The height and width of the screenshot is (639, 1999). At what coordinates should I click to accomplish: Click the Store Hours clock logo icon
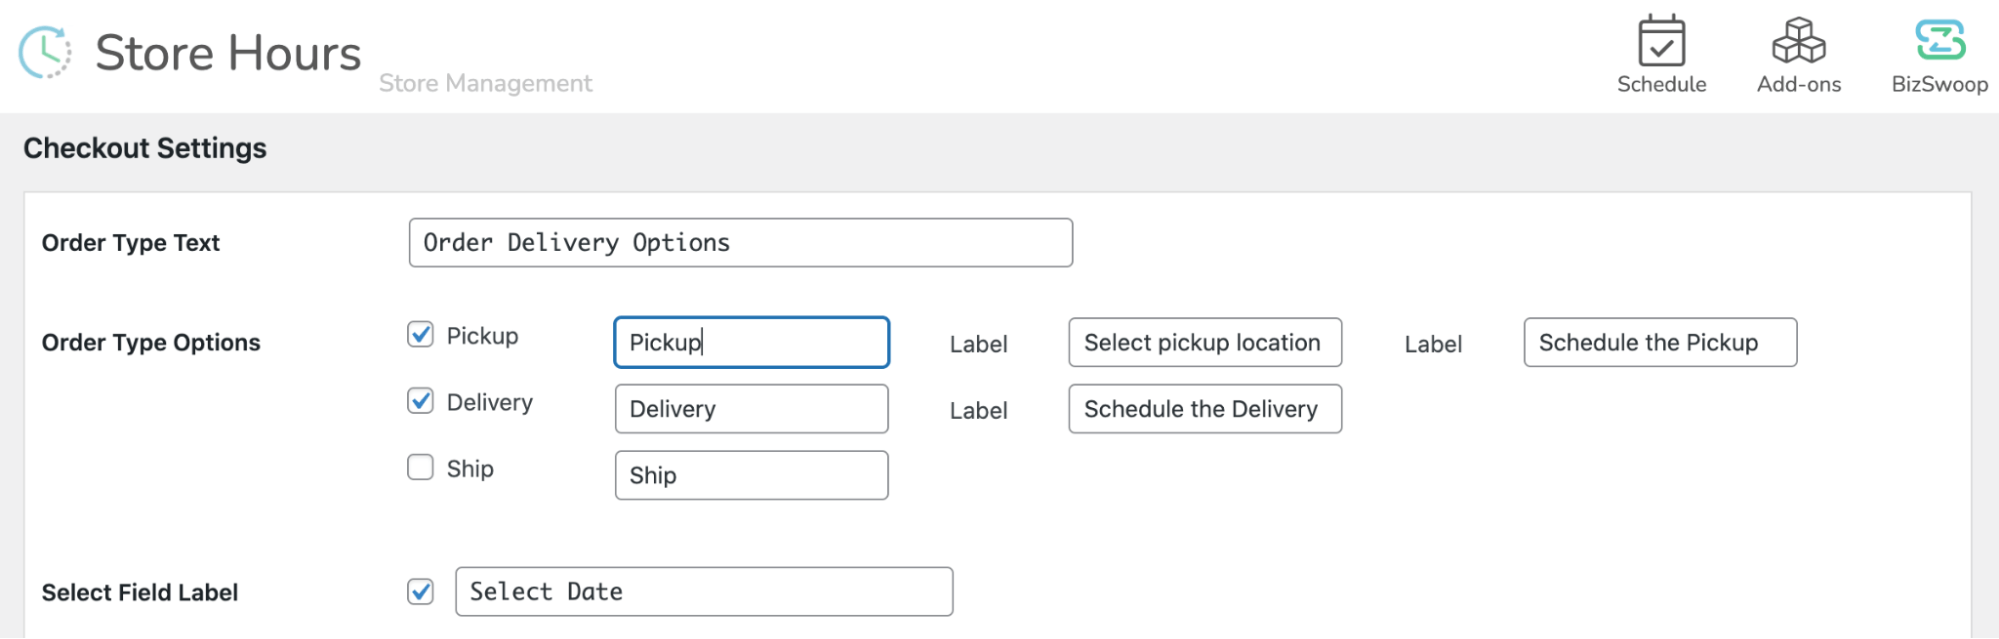coord(46,52)
